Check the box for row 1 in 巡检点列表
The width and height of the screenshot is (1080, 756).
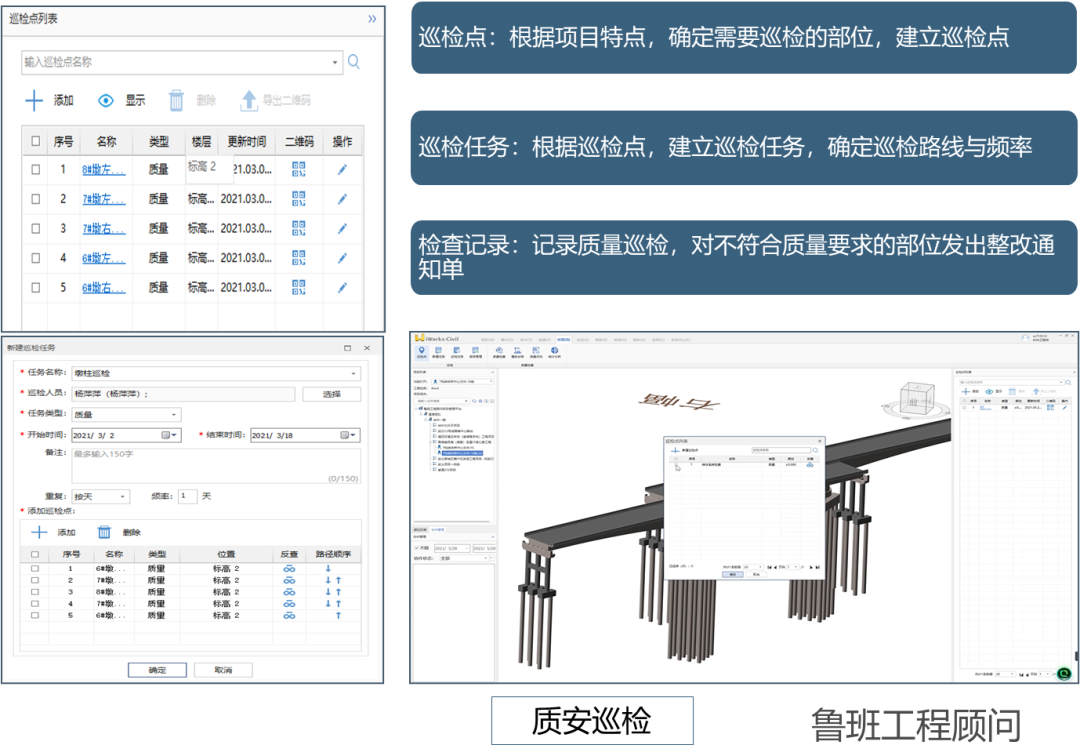(36, 169)
